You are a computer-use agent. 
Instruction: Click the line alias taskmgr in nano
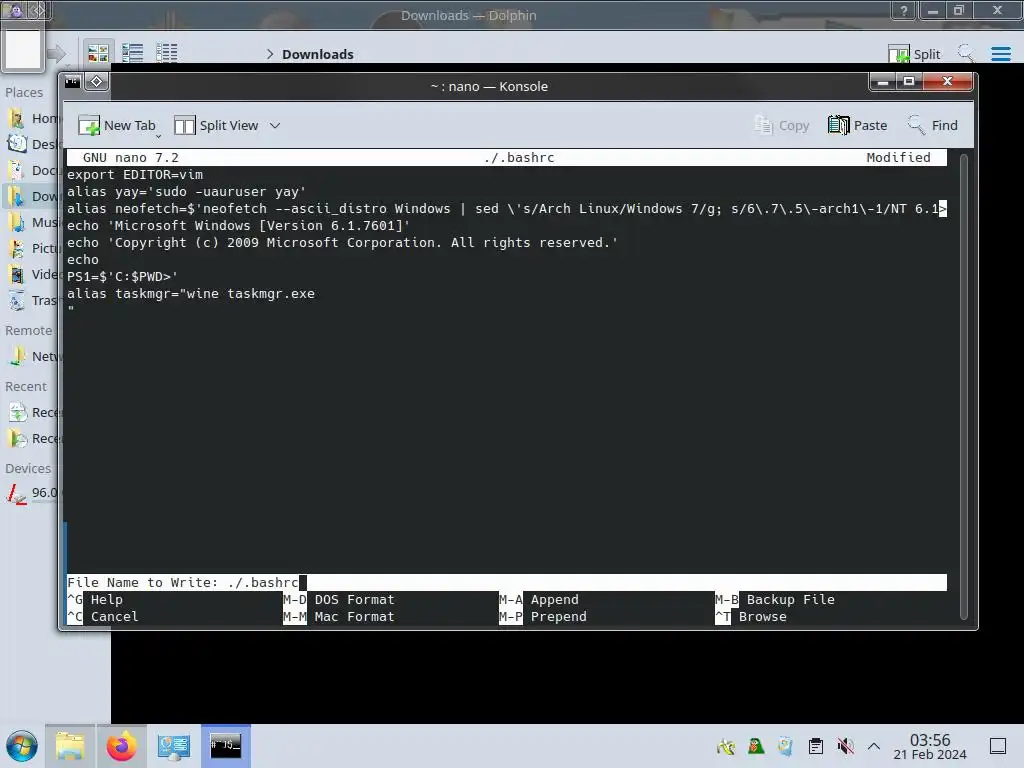191,294
